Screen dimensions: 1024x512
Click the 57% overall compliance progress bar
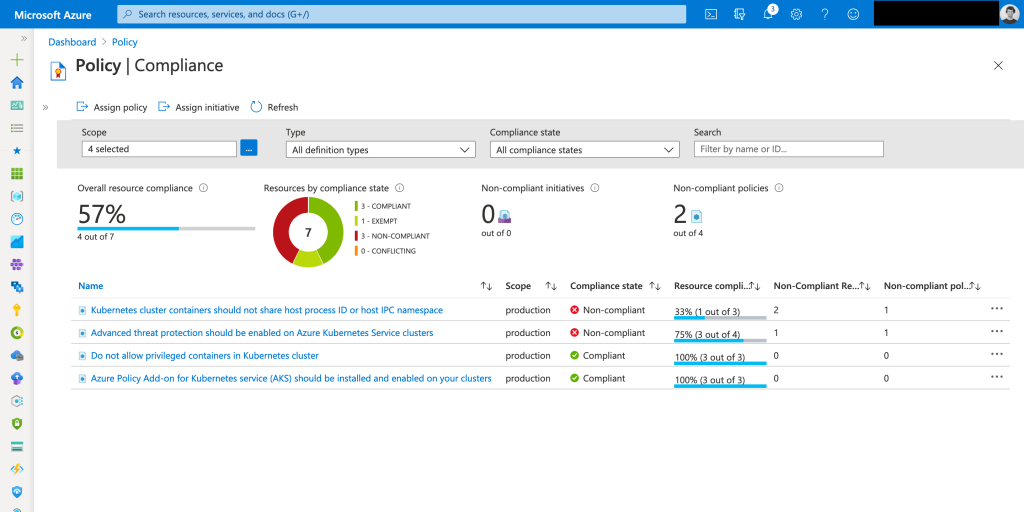(x=166, y=229)
